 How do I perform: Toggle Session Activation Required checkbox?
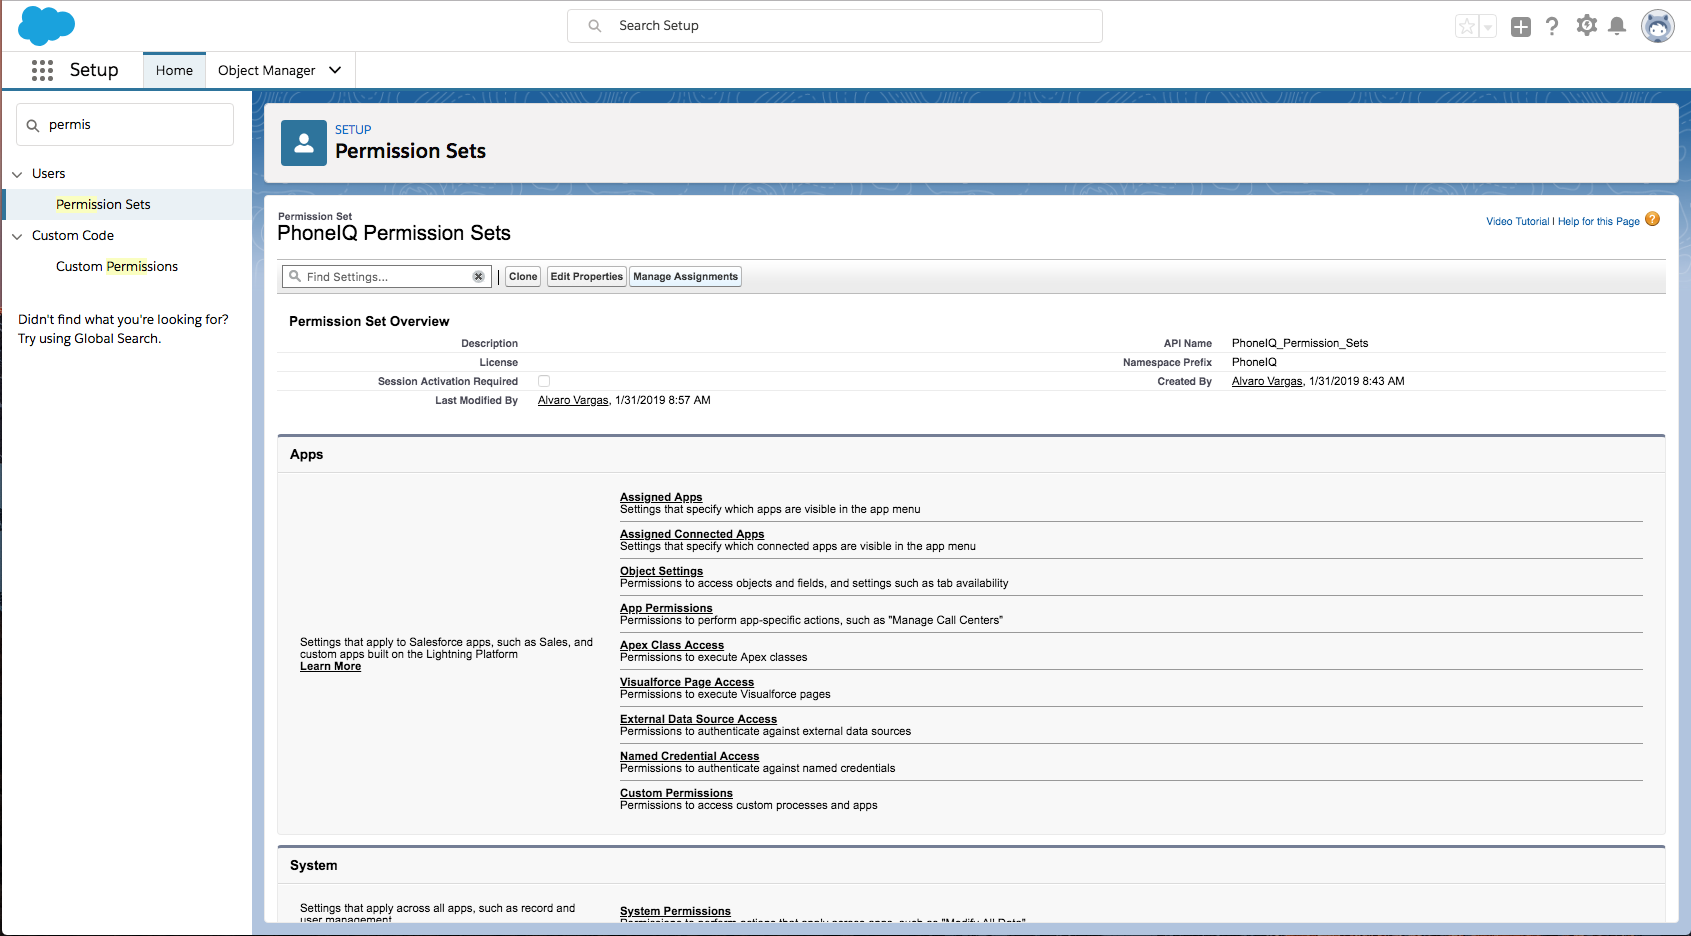[x=544, y=381]
